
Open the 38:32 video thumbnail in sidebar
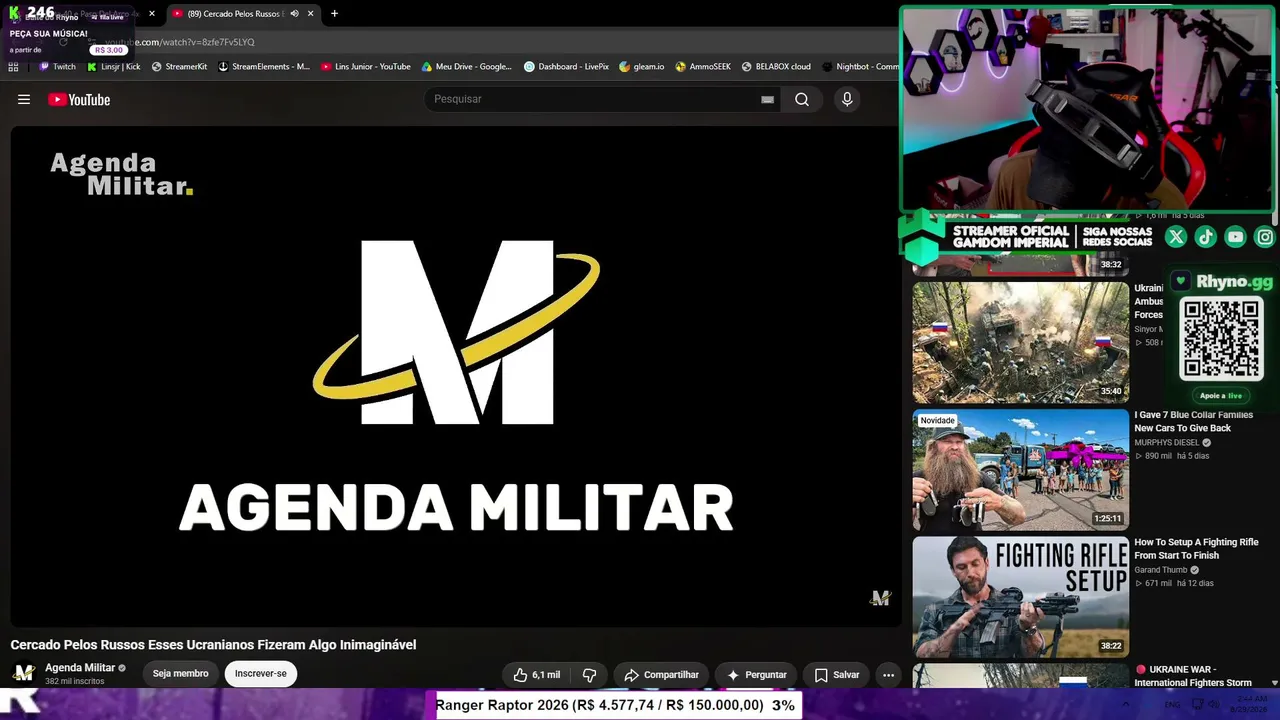coord(1021,263)
